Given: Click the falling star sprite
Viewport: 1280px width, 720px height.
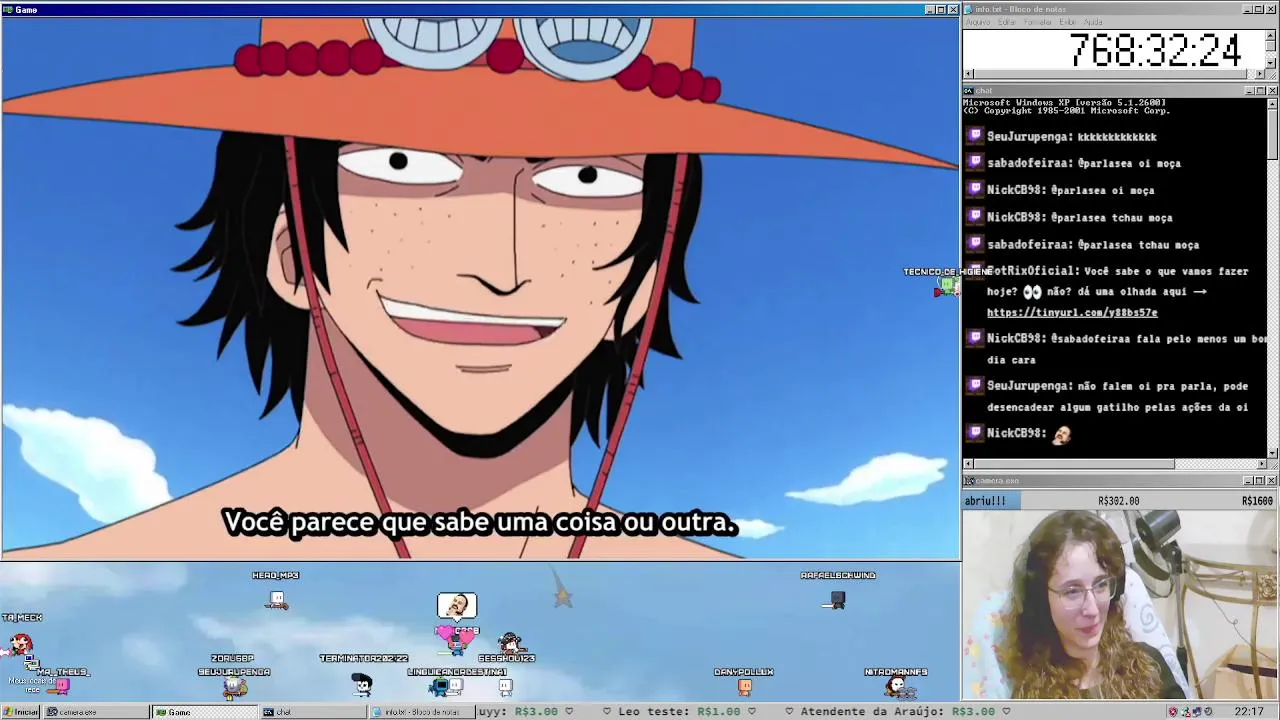Looking at the screenshot, I should pyautogui.click(x=563, y=596).
